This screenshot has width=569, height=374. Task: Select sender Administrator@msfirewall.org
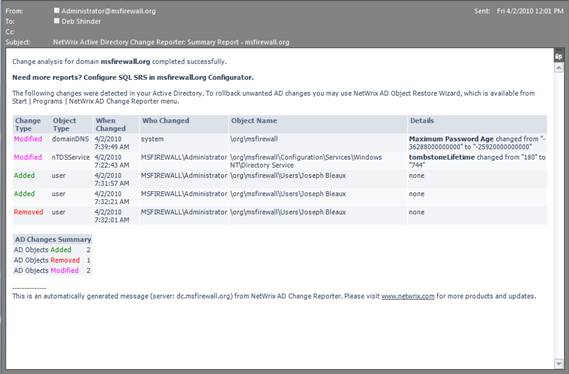109,11
